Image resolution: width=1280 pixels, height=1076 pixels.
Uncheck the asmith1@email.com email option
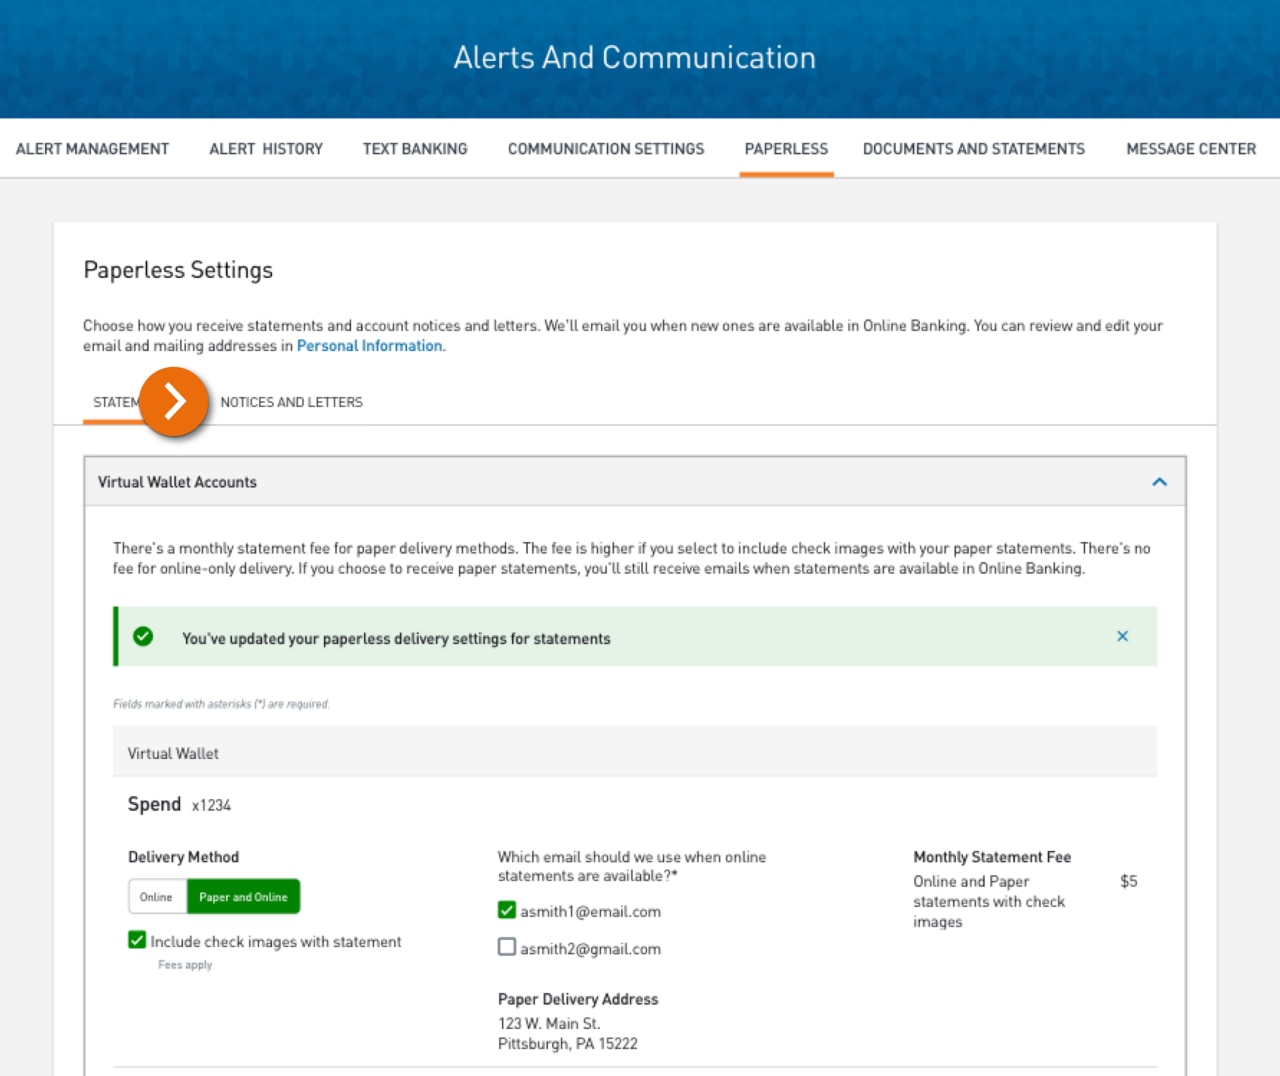507,910
